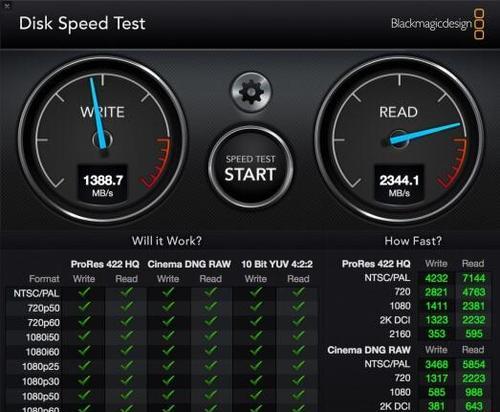Click the READ gauge 2344.1 MB/s readout

399,184
